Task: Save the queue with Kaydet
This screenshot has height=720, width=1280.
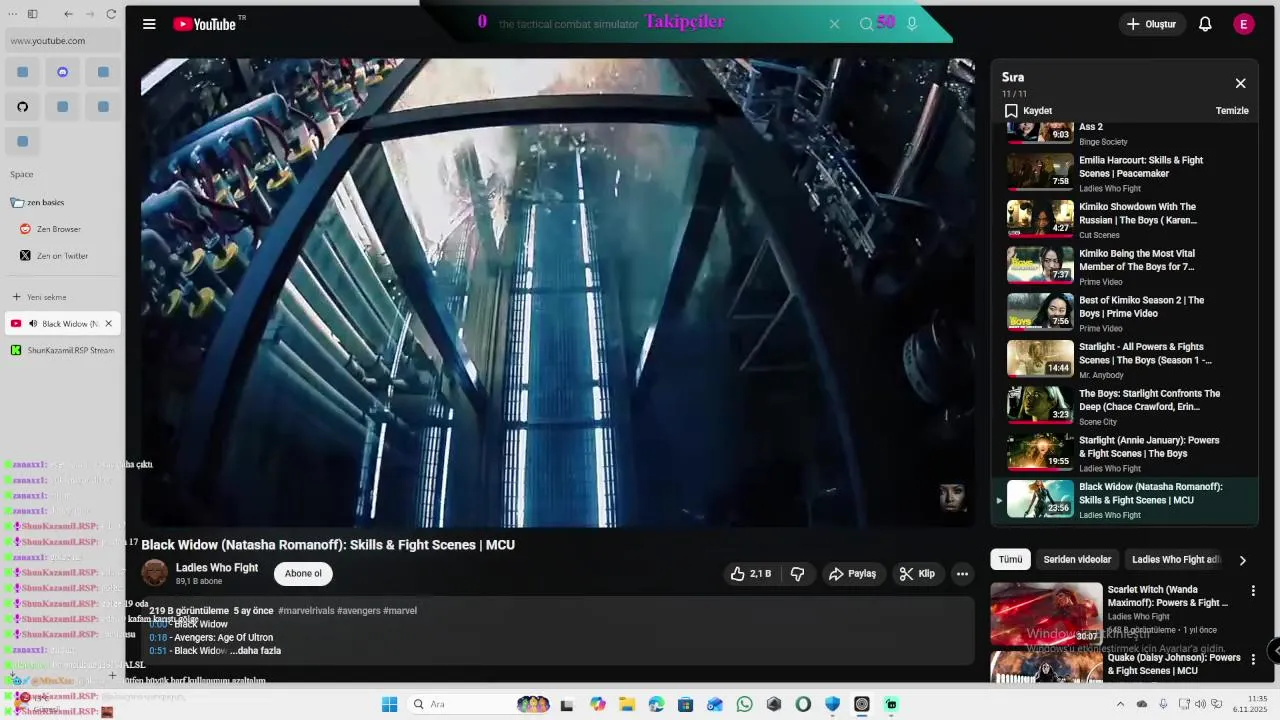Action: pos(1028,111)
